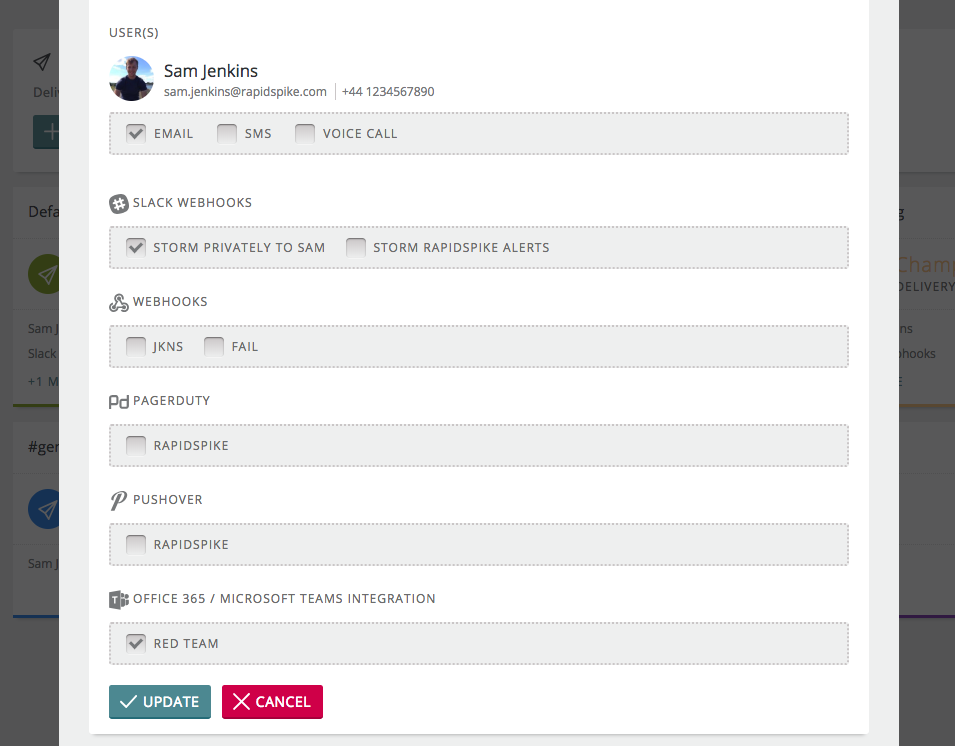Tick the JKNS webhook checkbox

136,347
